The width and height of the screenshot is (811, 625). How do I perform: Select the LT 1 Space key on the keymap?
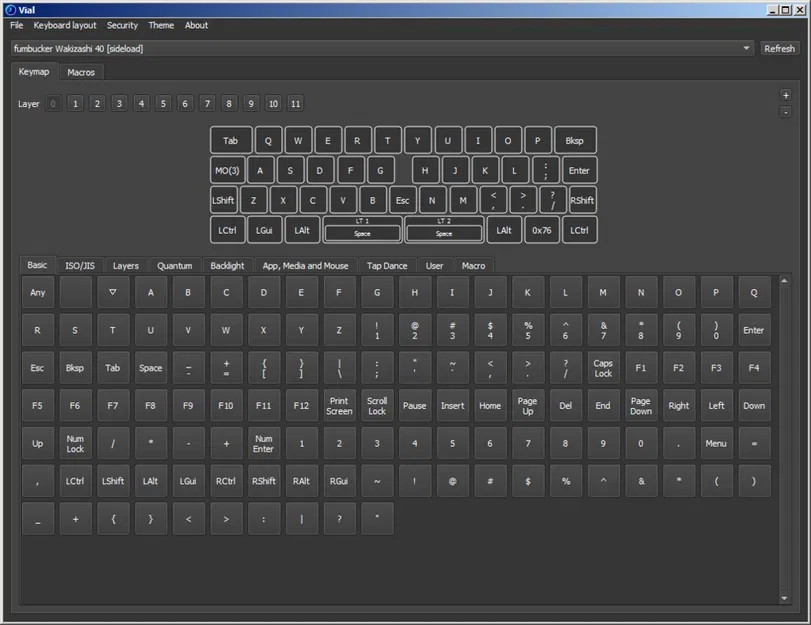pos(361,230)
